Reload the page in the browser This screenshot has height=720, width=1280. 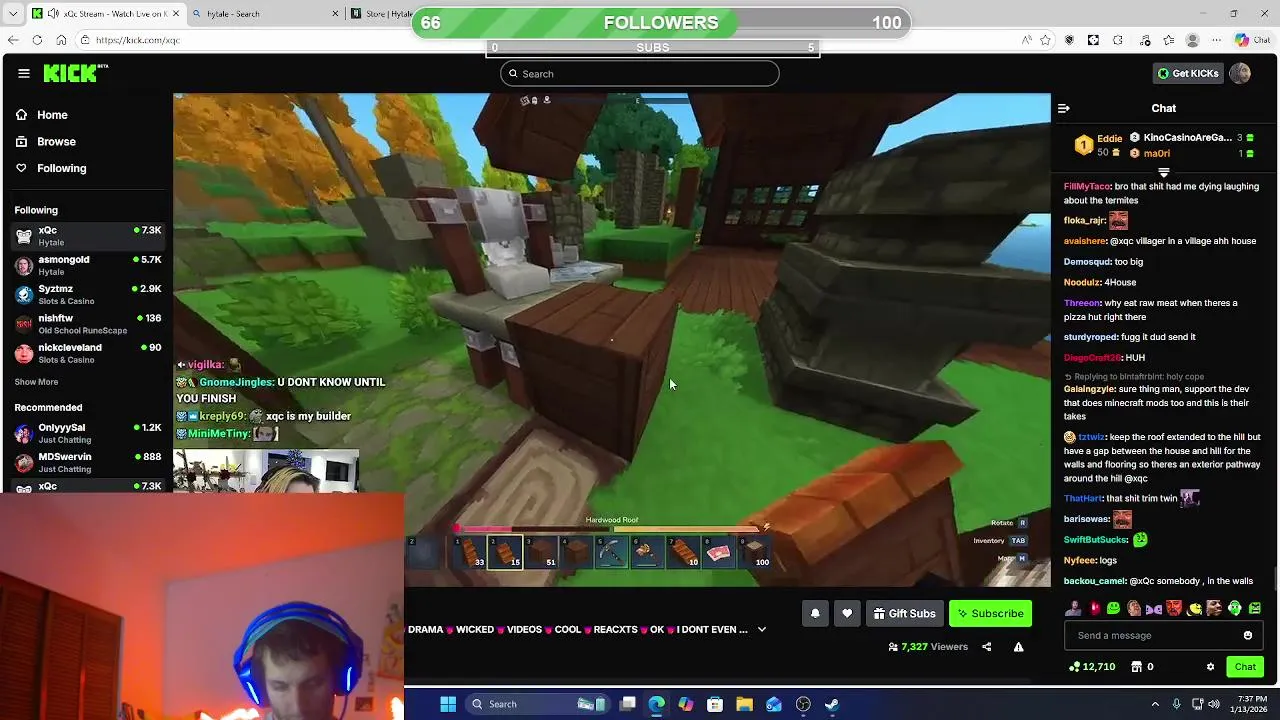37,40
